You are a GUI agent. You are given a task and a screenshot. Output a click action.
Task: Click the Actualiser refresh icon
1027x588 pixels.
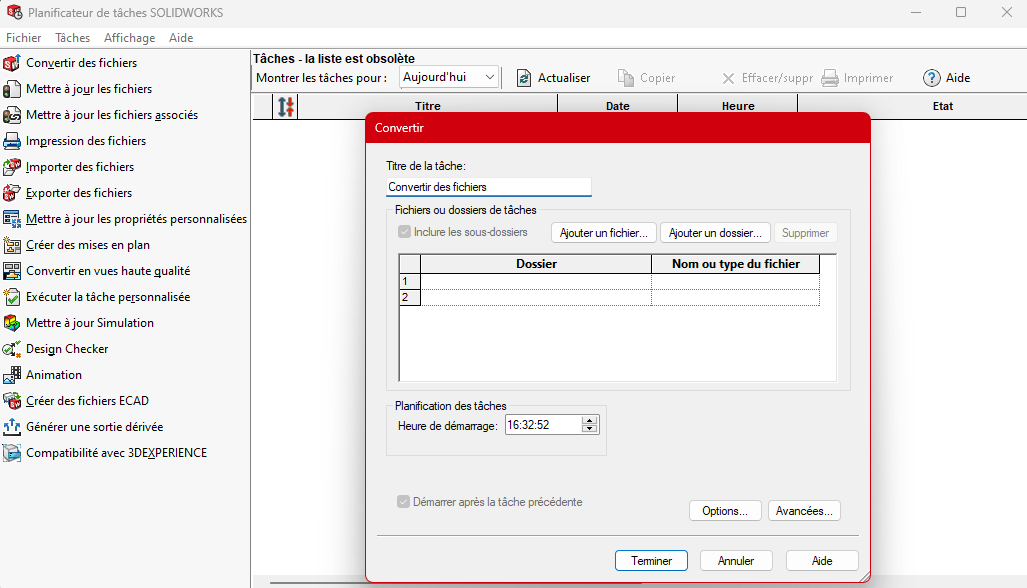coord(524,79)
